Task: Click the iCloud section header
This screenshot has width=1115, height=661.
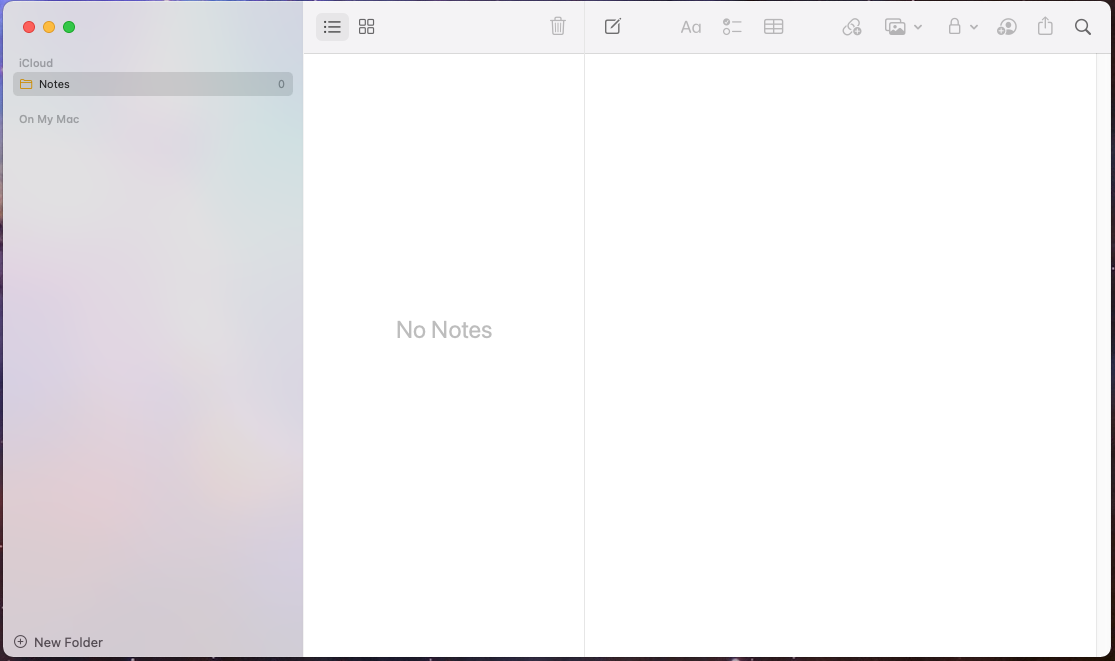Action: pos(36,63)
